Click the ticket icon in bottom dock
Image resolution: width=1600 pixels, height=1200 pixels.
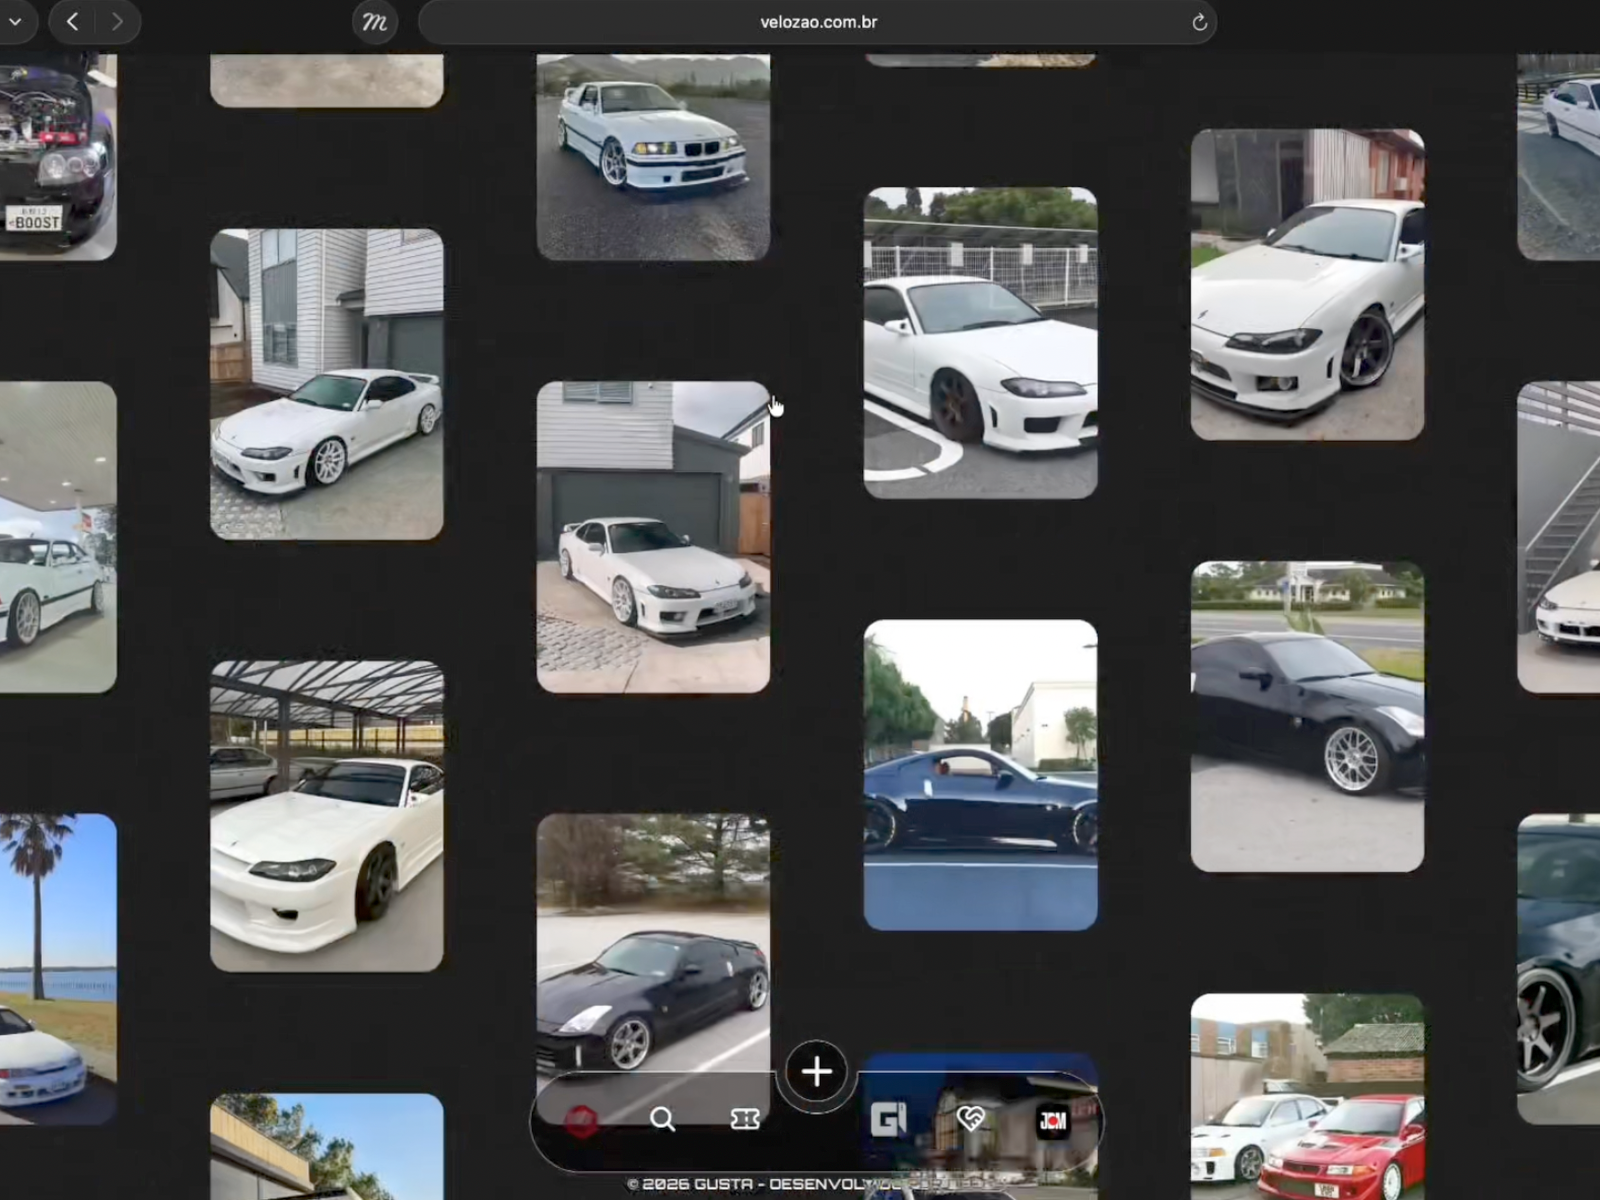pyautogui.click(x=745, y=1119)
